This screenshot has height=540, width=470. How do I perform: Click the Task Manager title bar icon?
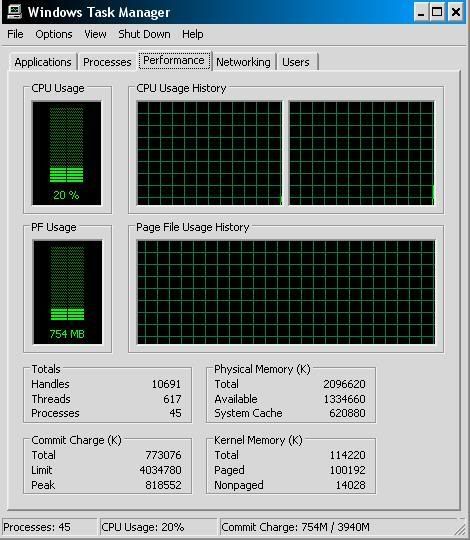tap(14, 11)
